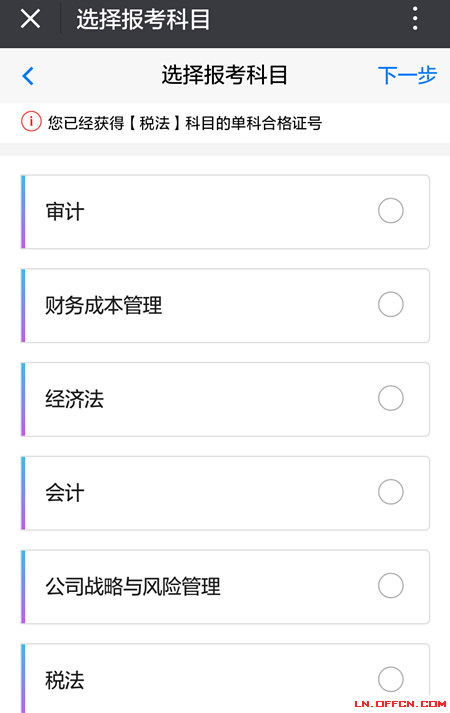The width and height of the screenshot is (450, 713).
Task: Click the 选择报考科目 title in dark top bar
Action: click(x=143, y=20)
